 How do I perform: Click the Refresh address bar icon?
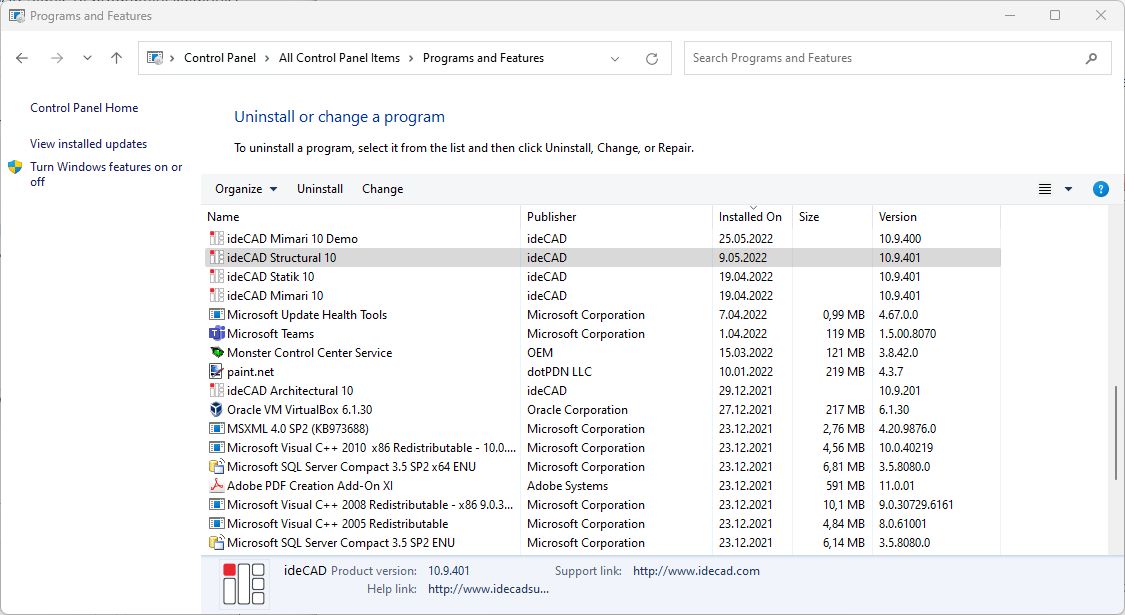[652, 58]
